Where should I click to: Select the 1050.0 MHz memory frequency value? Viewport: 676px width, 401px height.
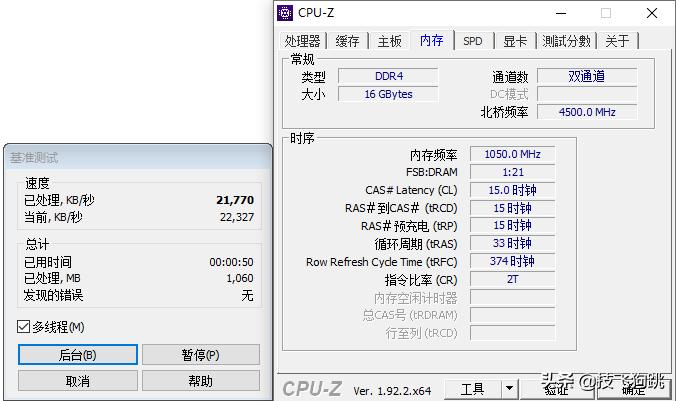512,154
